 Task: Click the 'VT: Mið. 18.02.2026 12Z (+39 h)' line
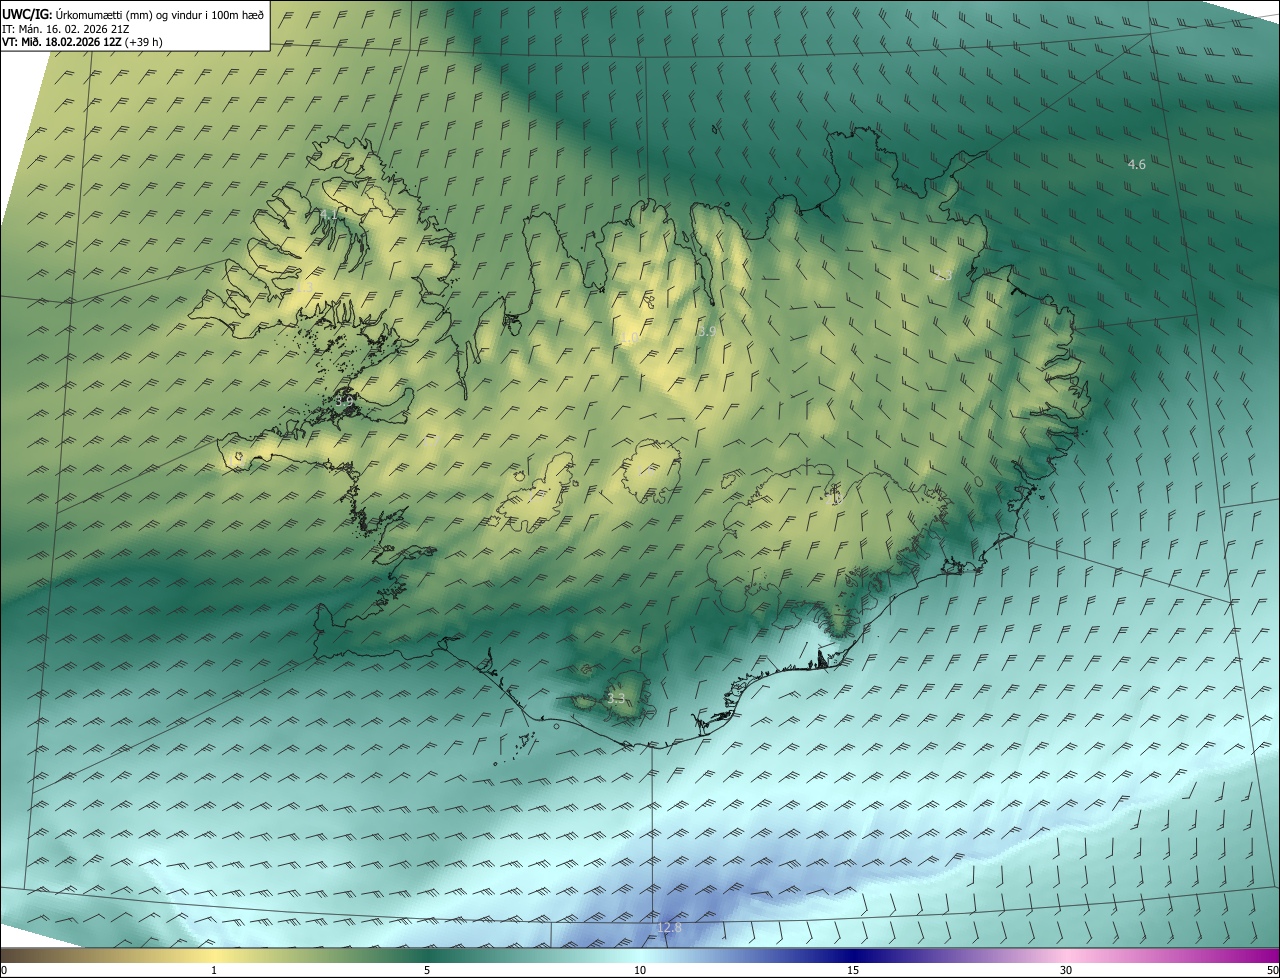(82, 42)
